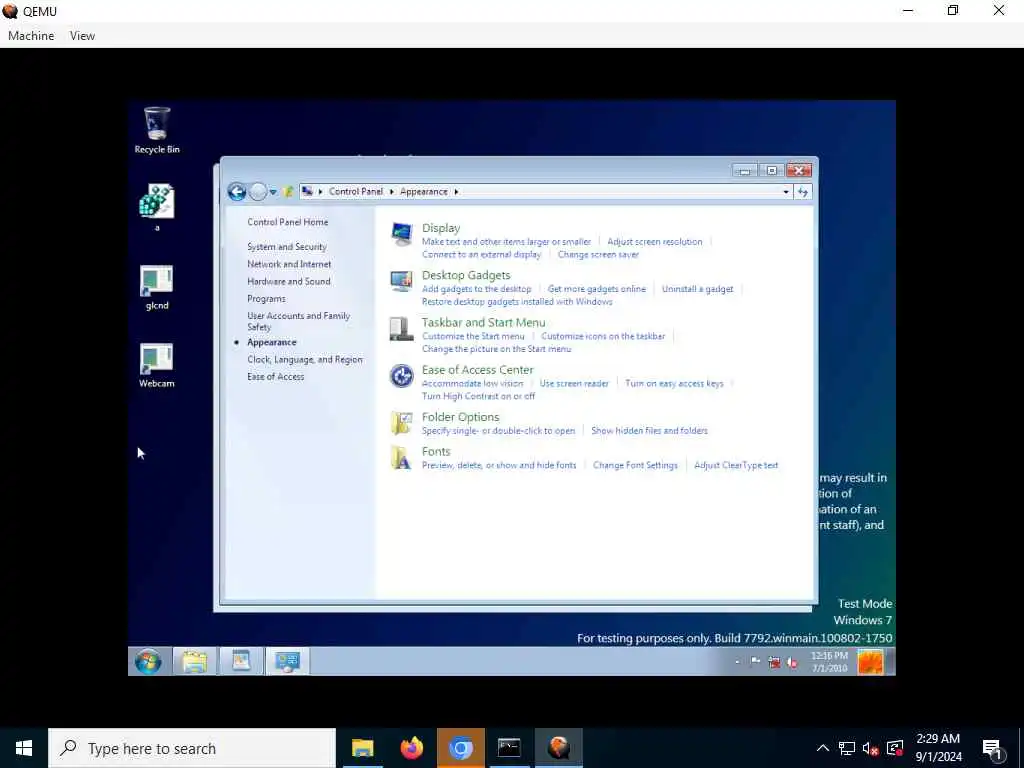Click the Taskbar and Start Menu icon
This screenshot has height=768, width=1024.
pos(402,328)
